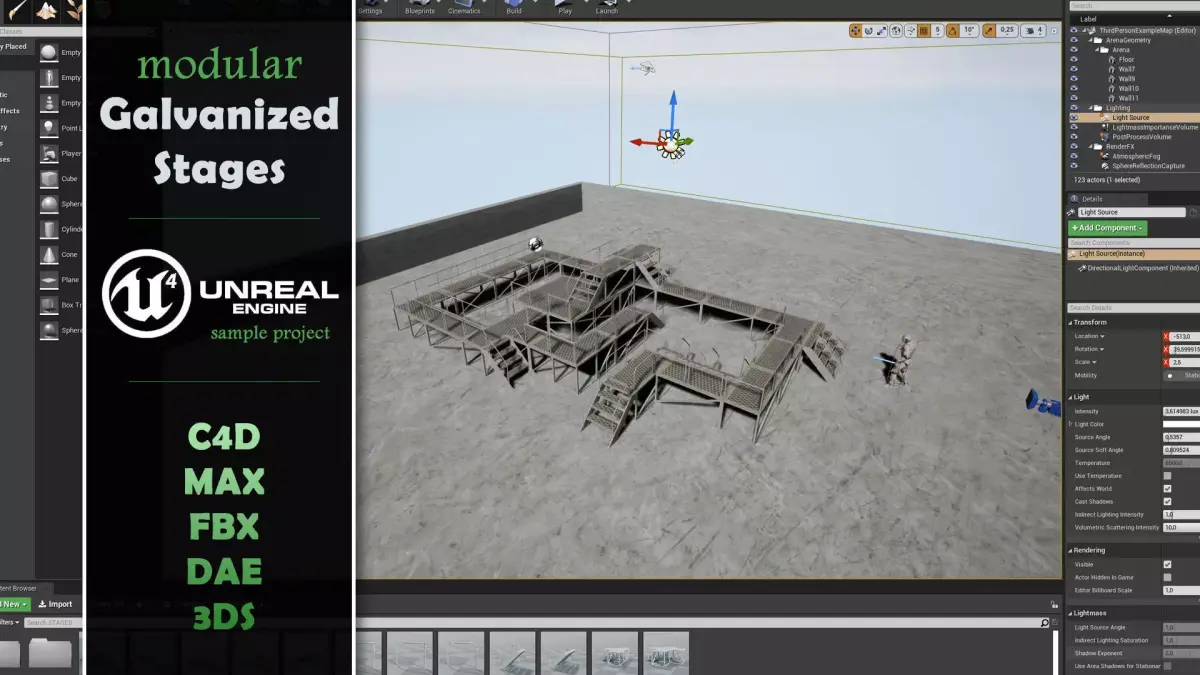Set Mobility to Static
The height and width of the screenshot is (675, 1200).
point(1182,375)
